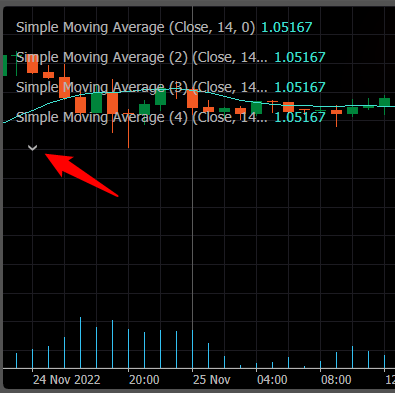Click the 04:00 time axis label
This screenshot has height=393, width=395.
[272, 380]
